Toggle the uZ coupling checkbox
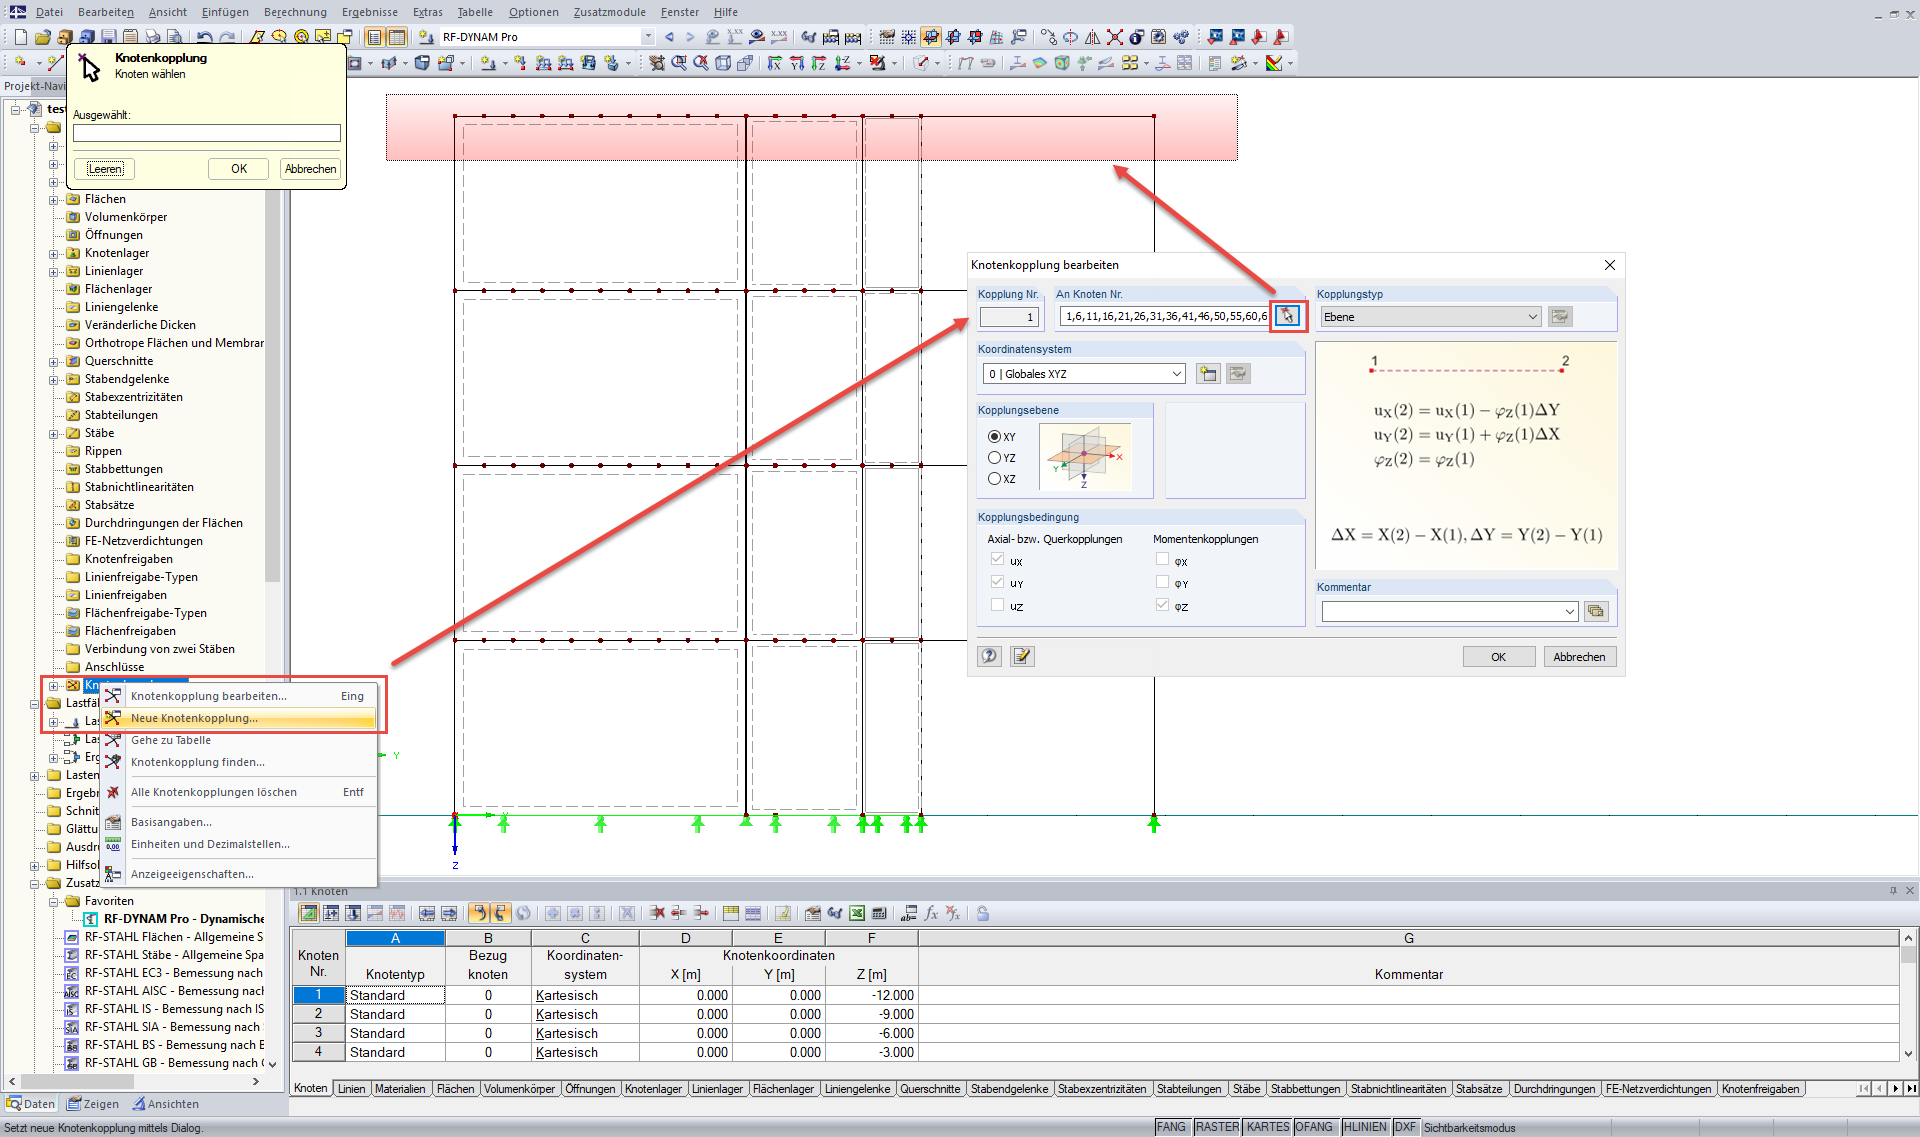The image size is (1920, 1137). pyautogui.click(x=997, y=605)
